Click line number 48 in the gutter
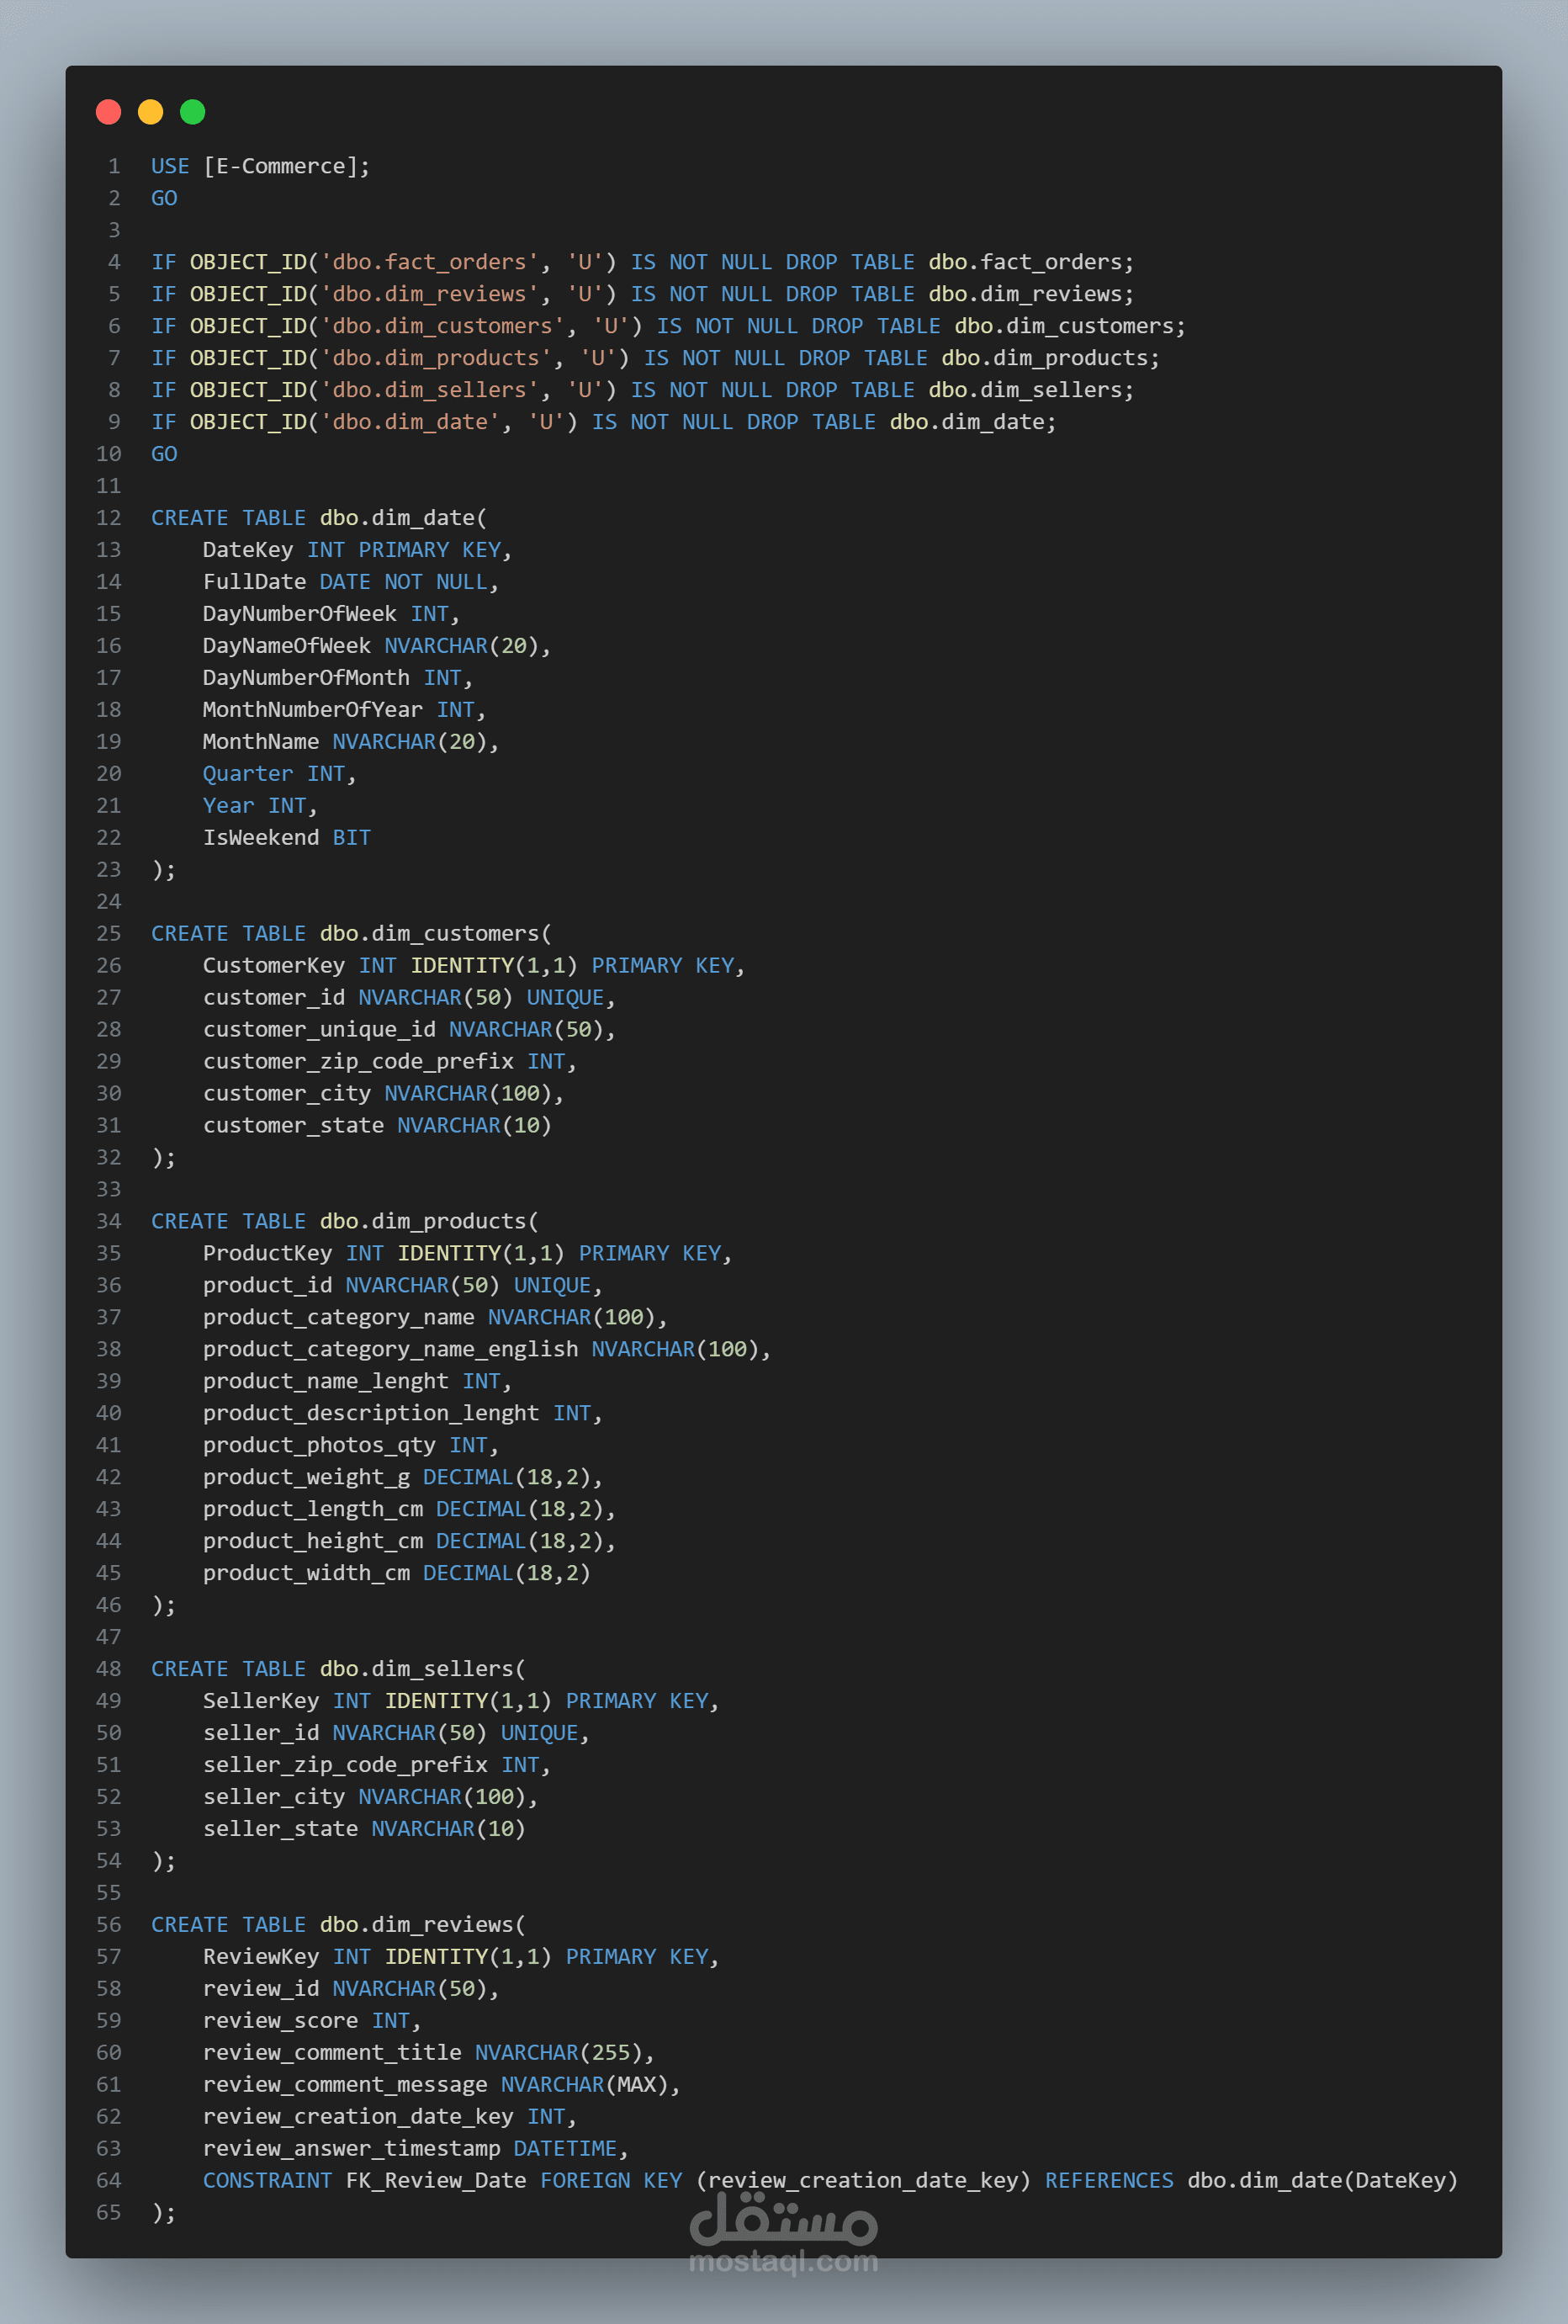 (109, 1668)
